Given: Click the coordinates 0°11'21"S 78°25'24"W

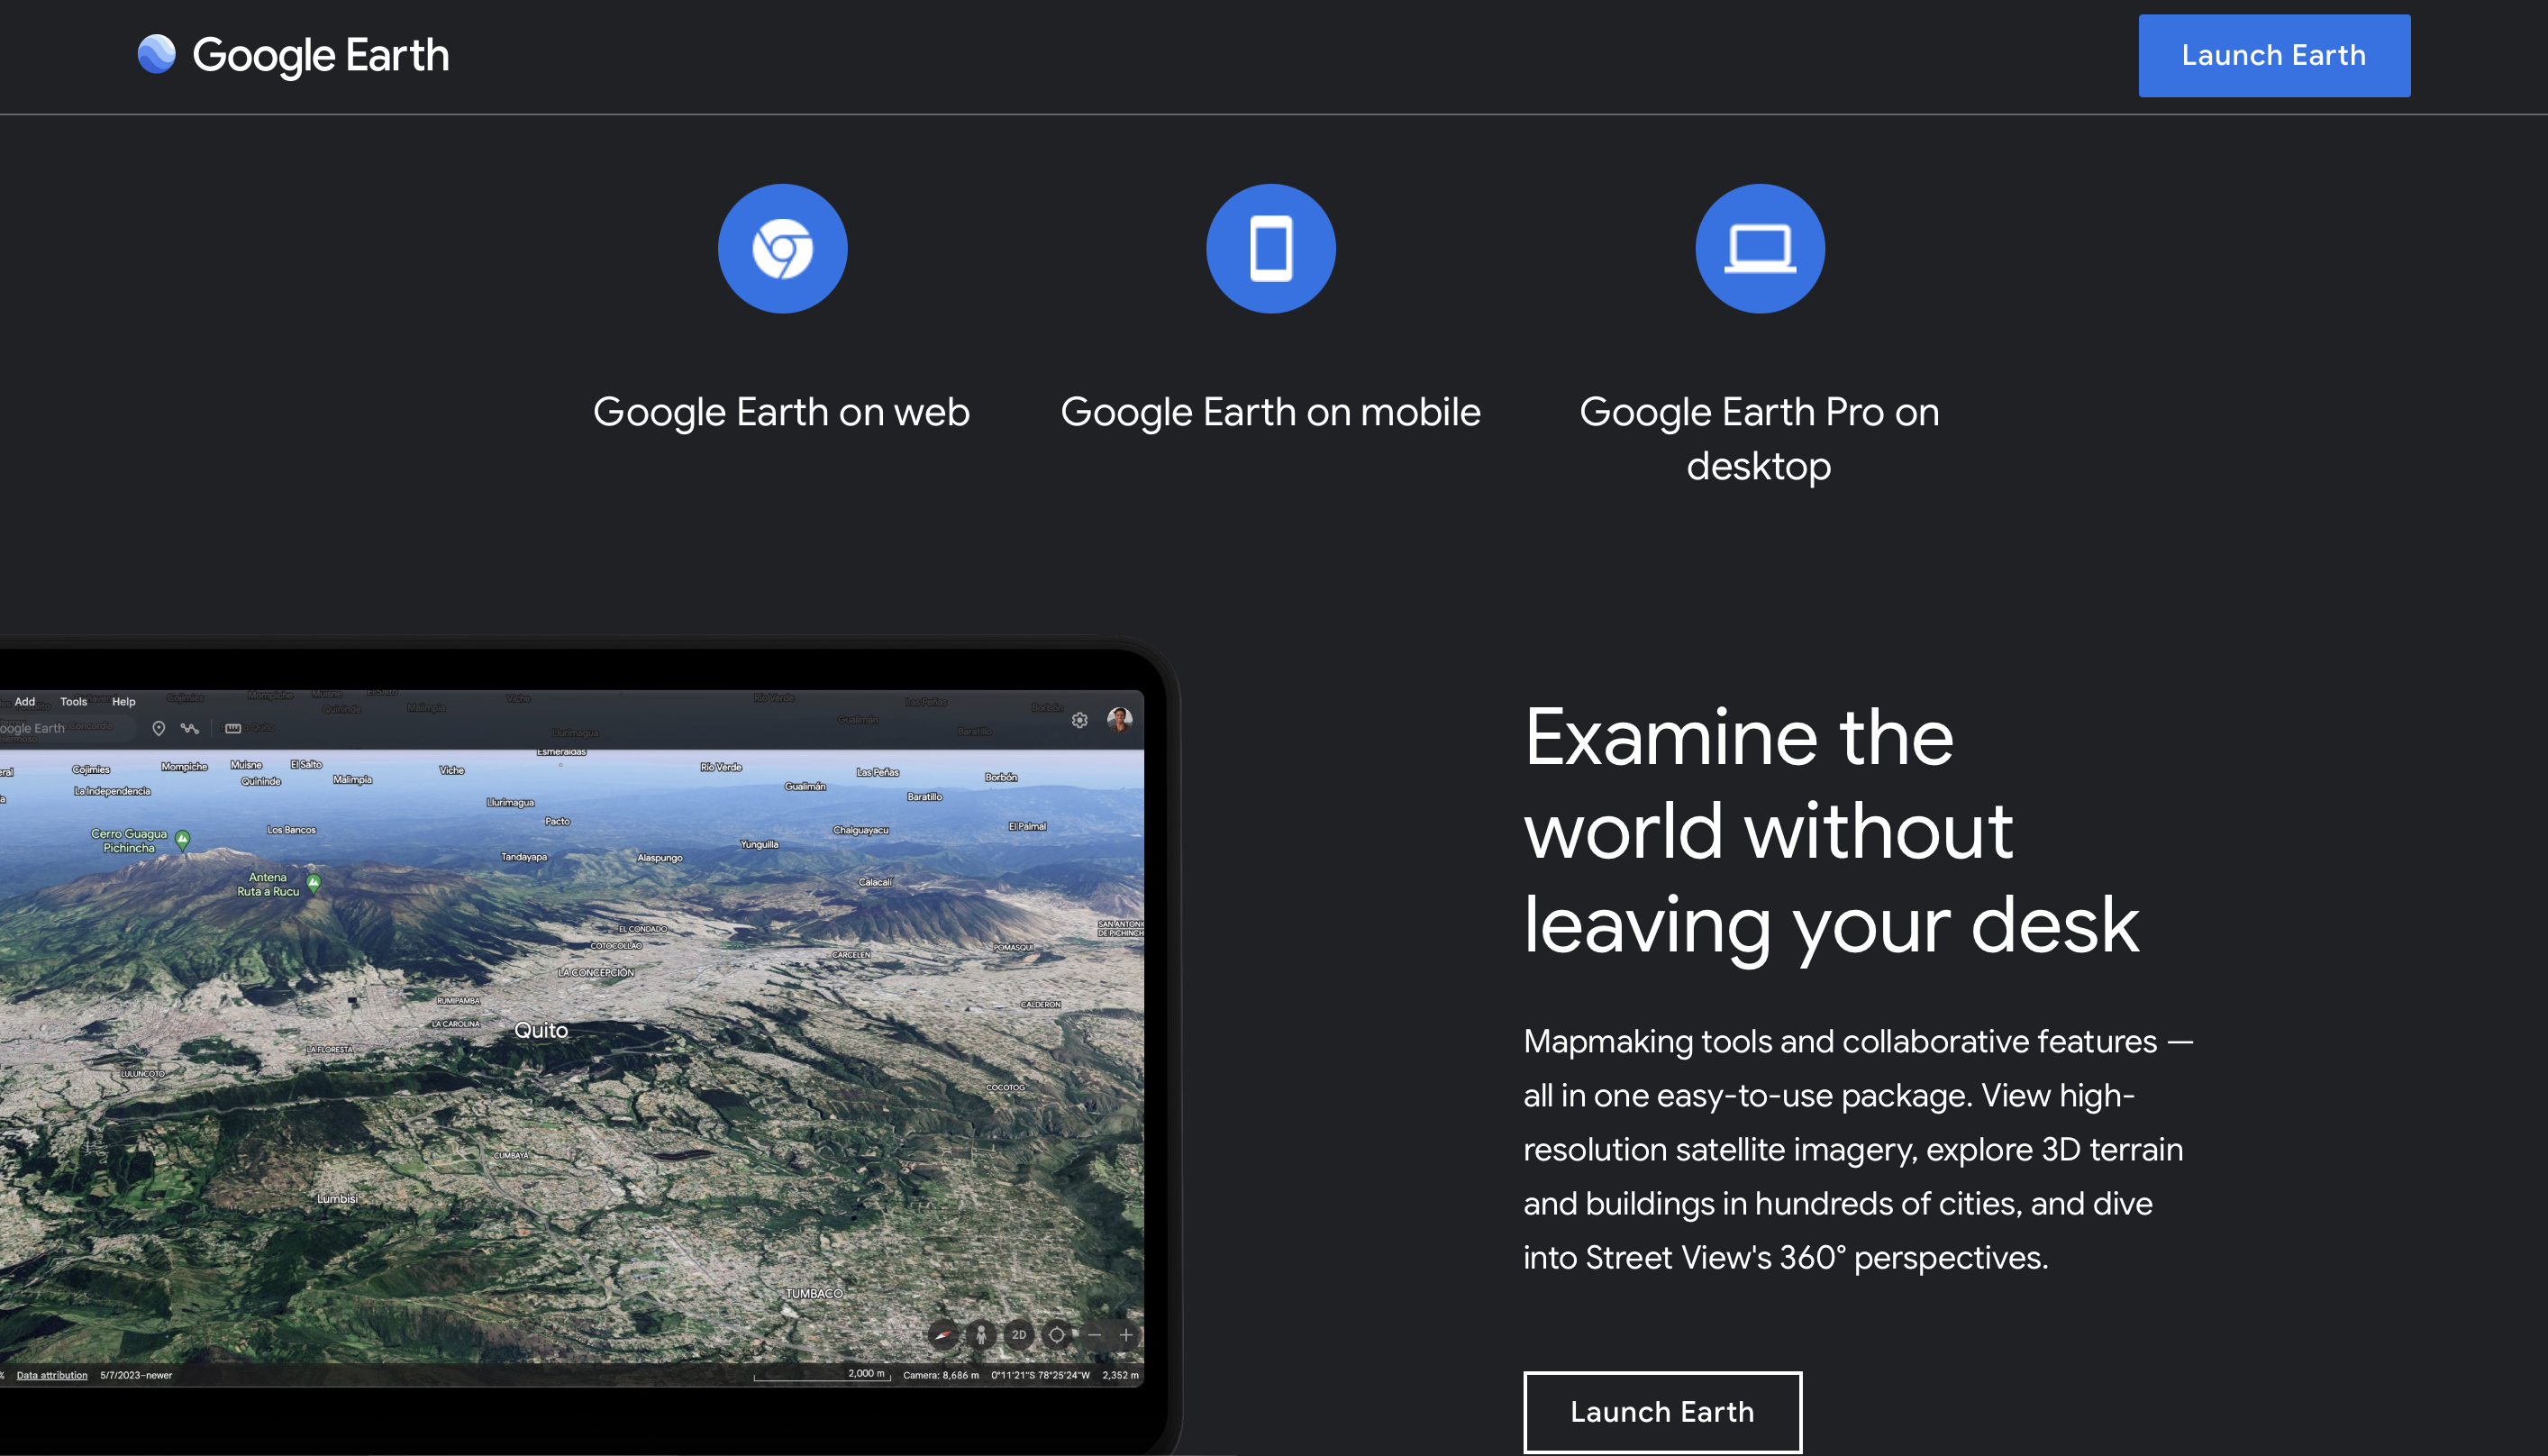Looking at the screenshot, I should [x=1040, y=1375].
